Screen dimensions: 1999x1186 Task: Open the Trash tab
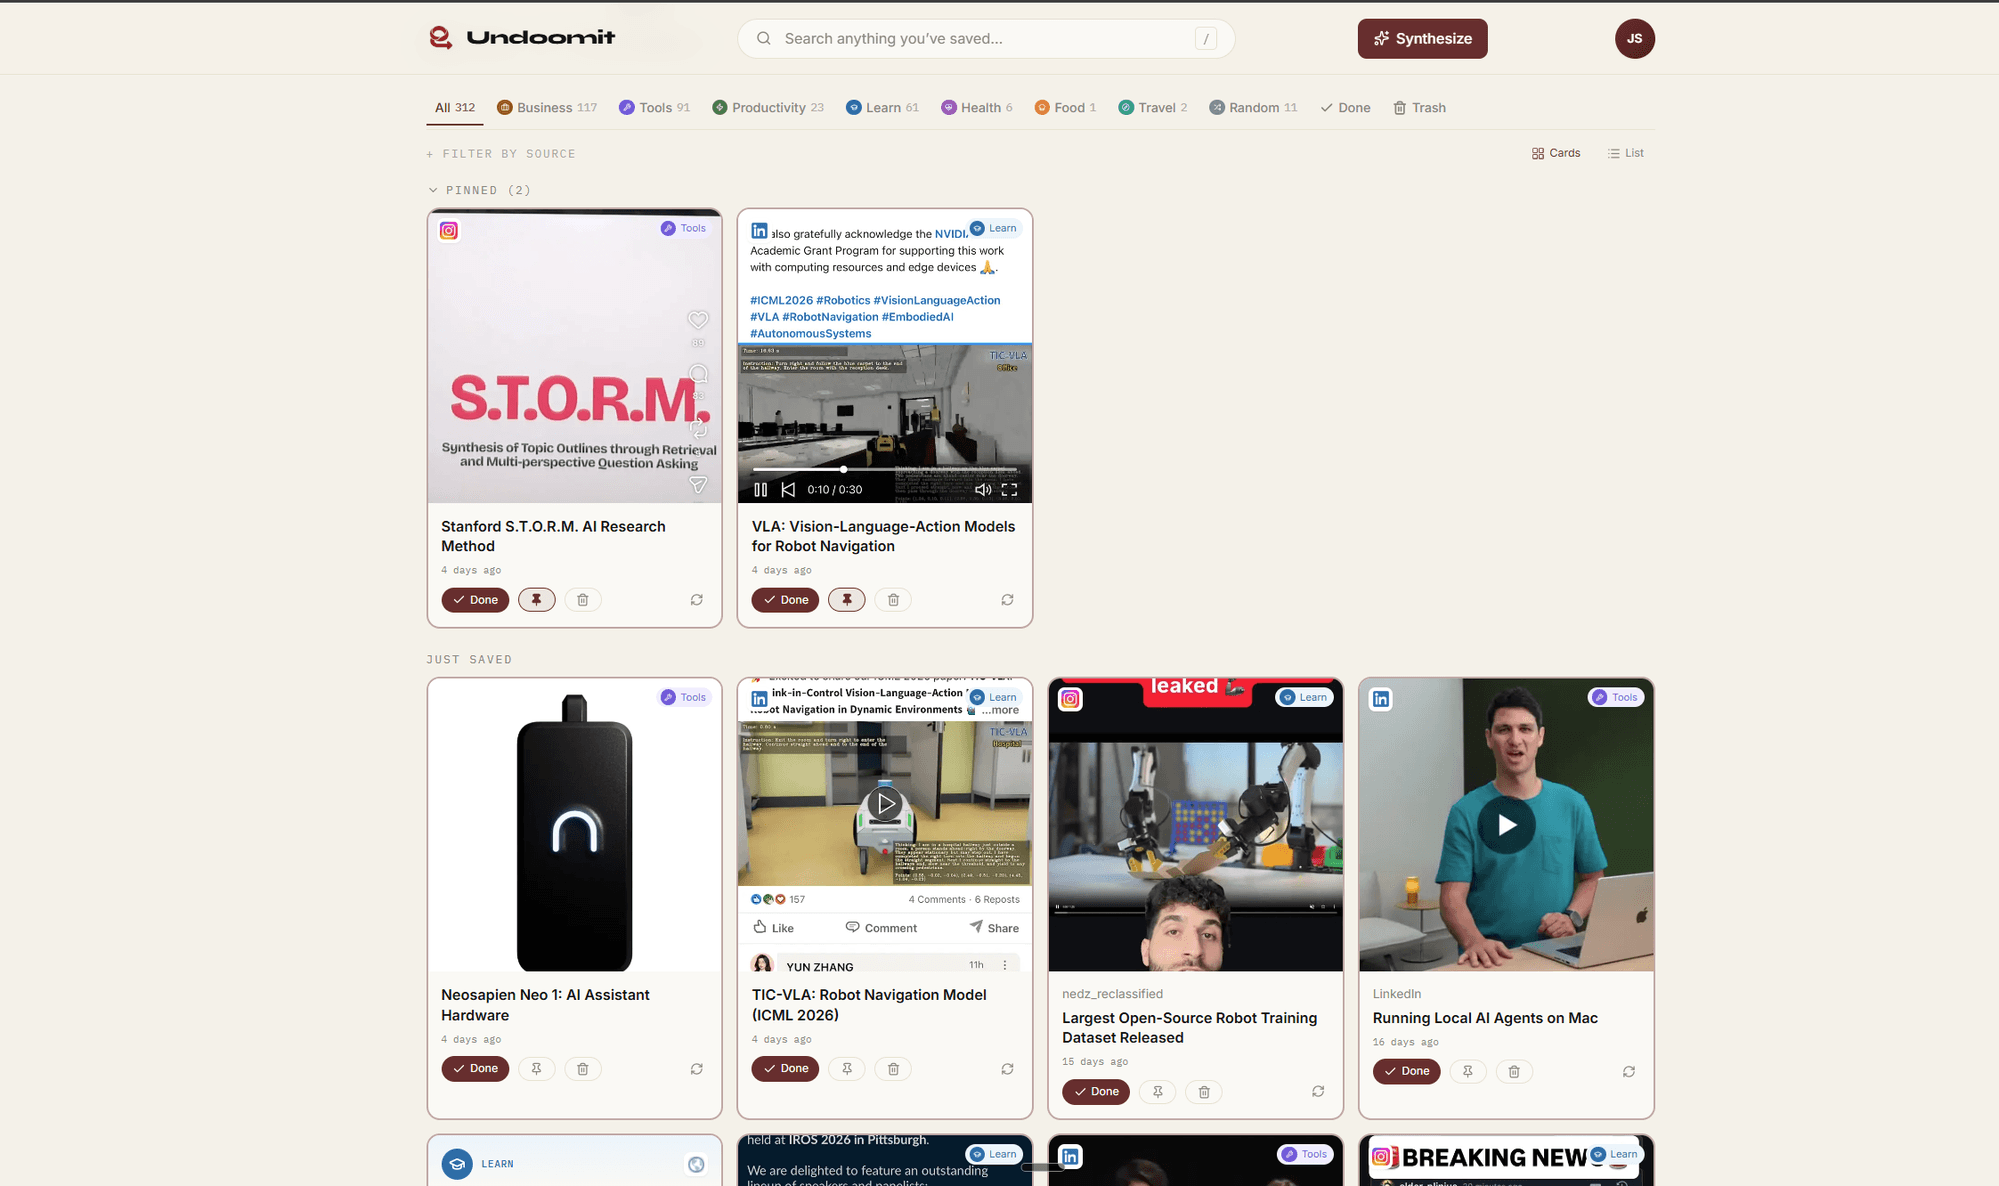[x=1419, y=108]
